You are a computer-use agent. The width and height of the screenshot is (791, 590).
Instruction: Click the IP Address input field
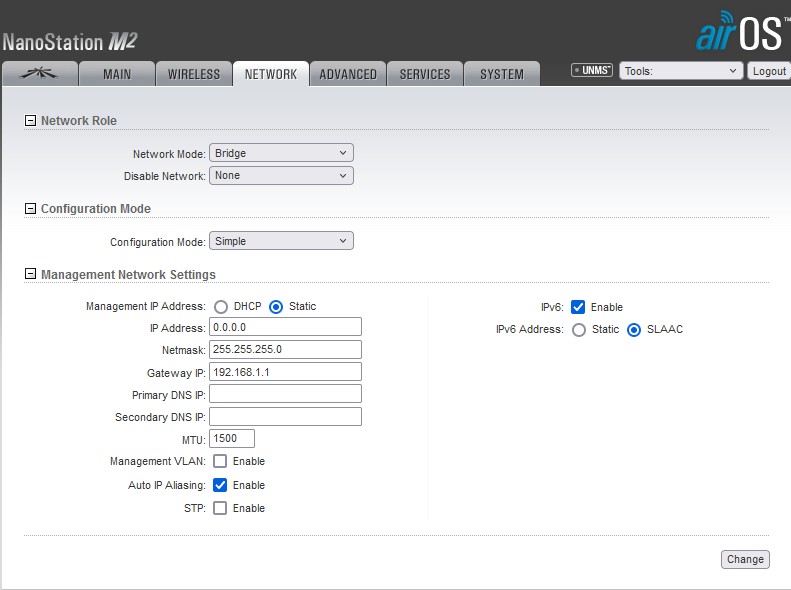[x=286, y=327]
